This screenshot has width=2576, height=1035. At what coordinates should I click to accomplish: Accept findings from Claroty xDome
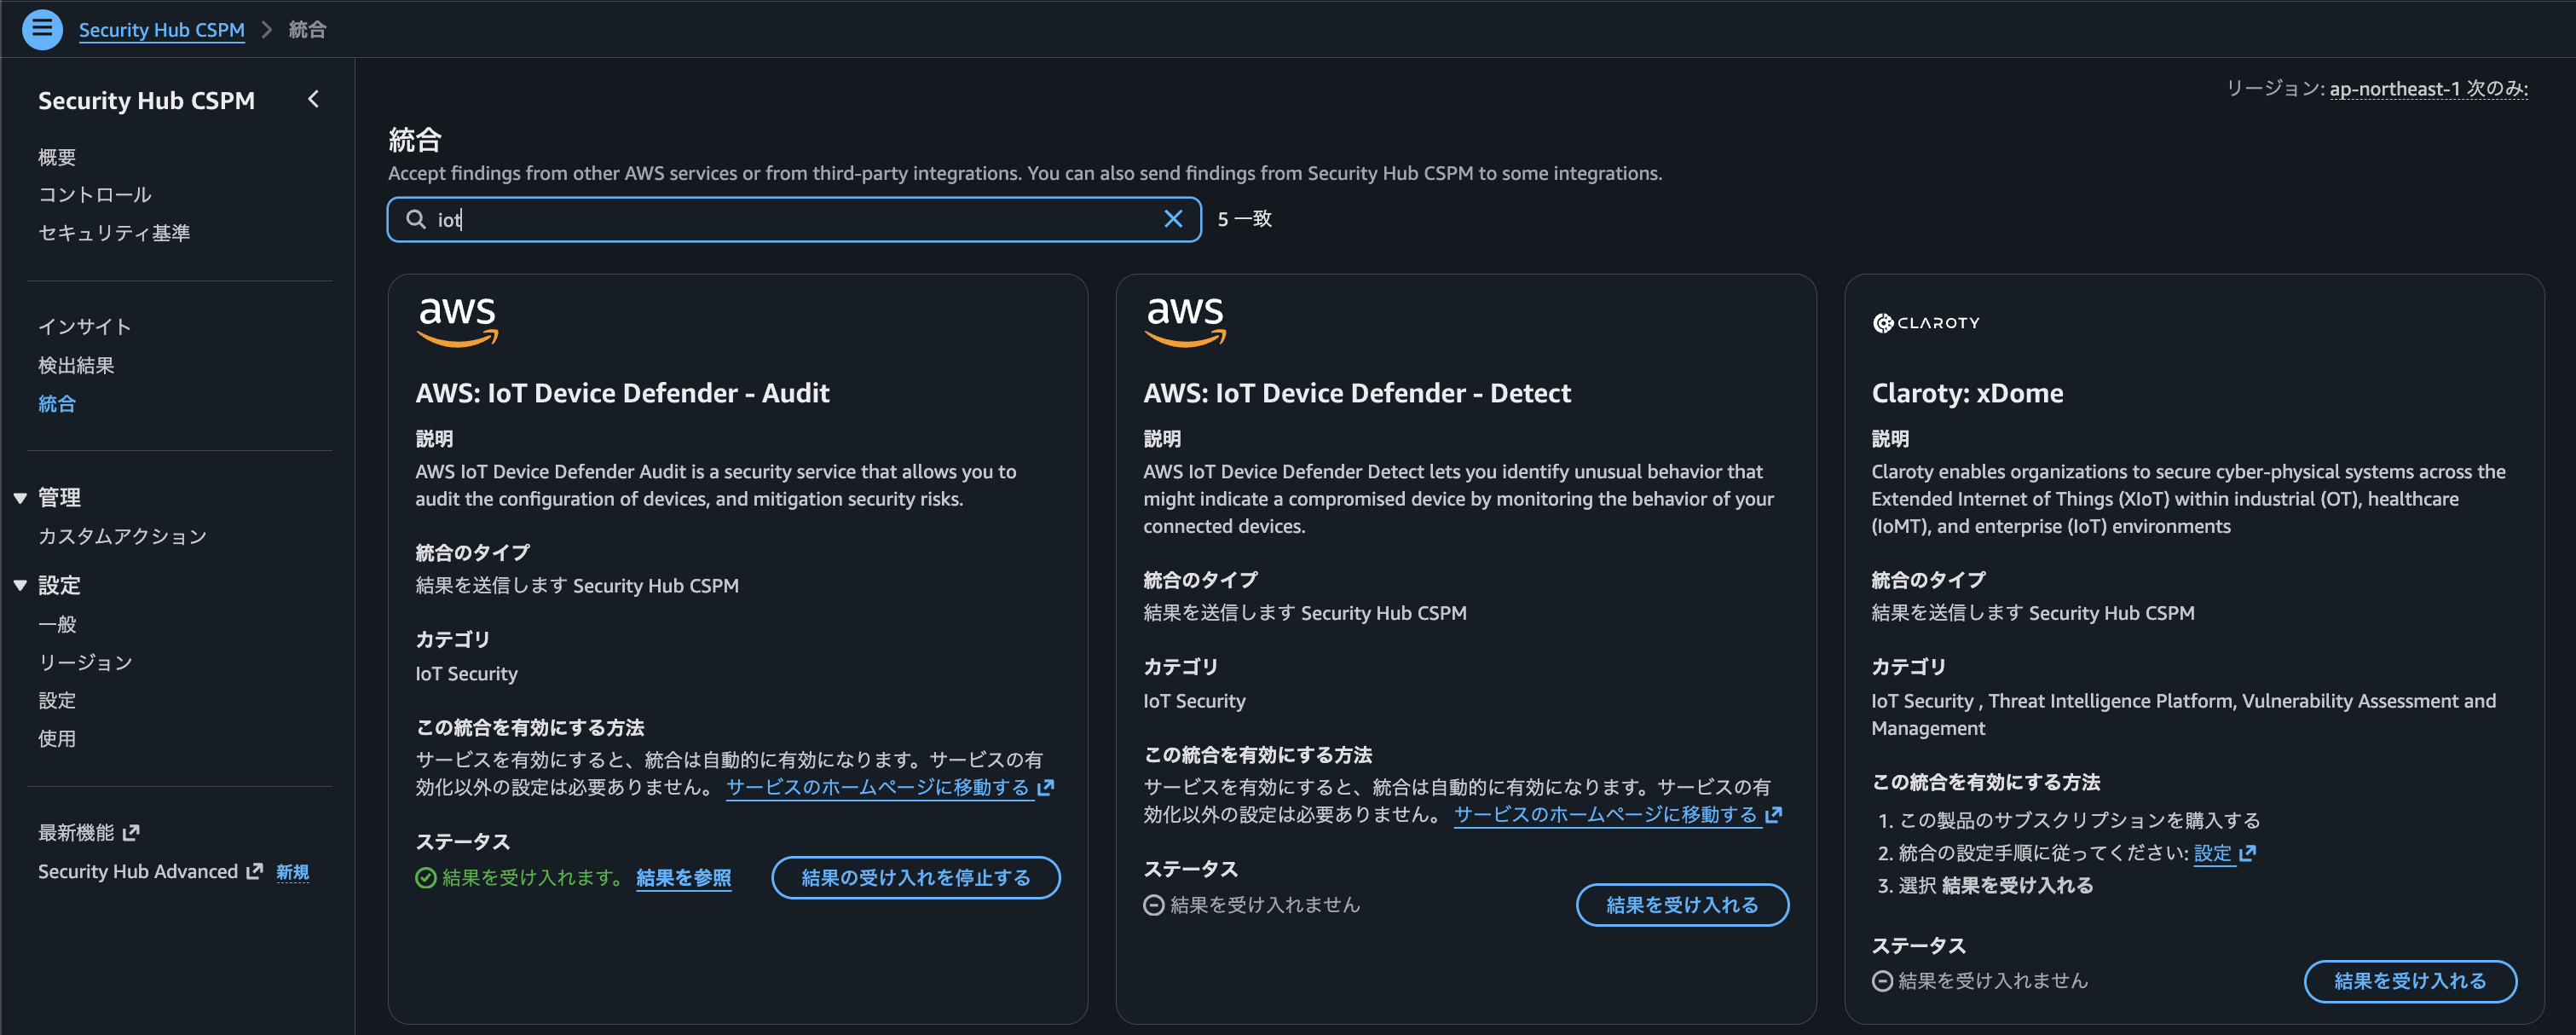tap(2410, 981)
